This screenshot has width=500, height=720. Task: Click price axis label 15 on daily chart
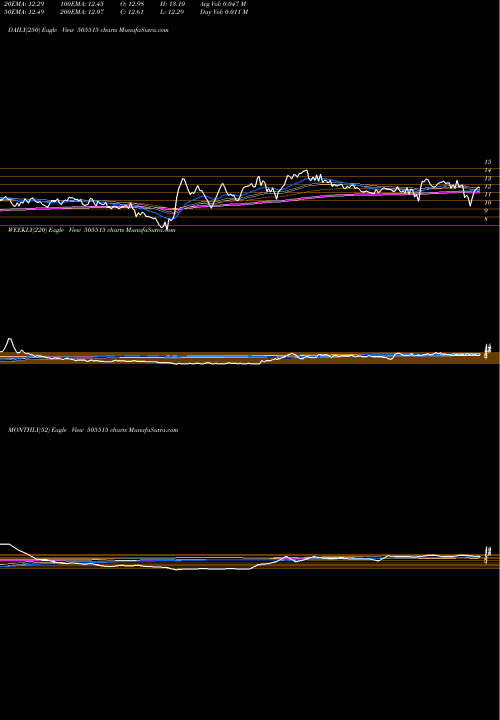click(488, 162)
